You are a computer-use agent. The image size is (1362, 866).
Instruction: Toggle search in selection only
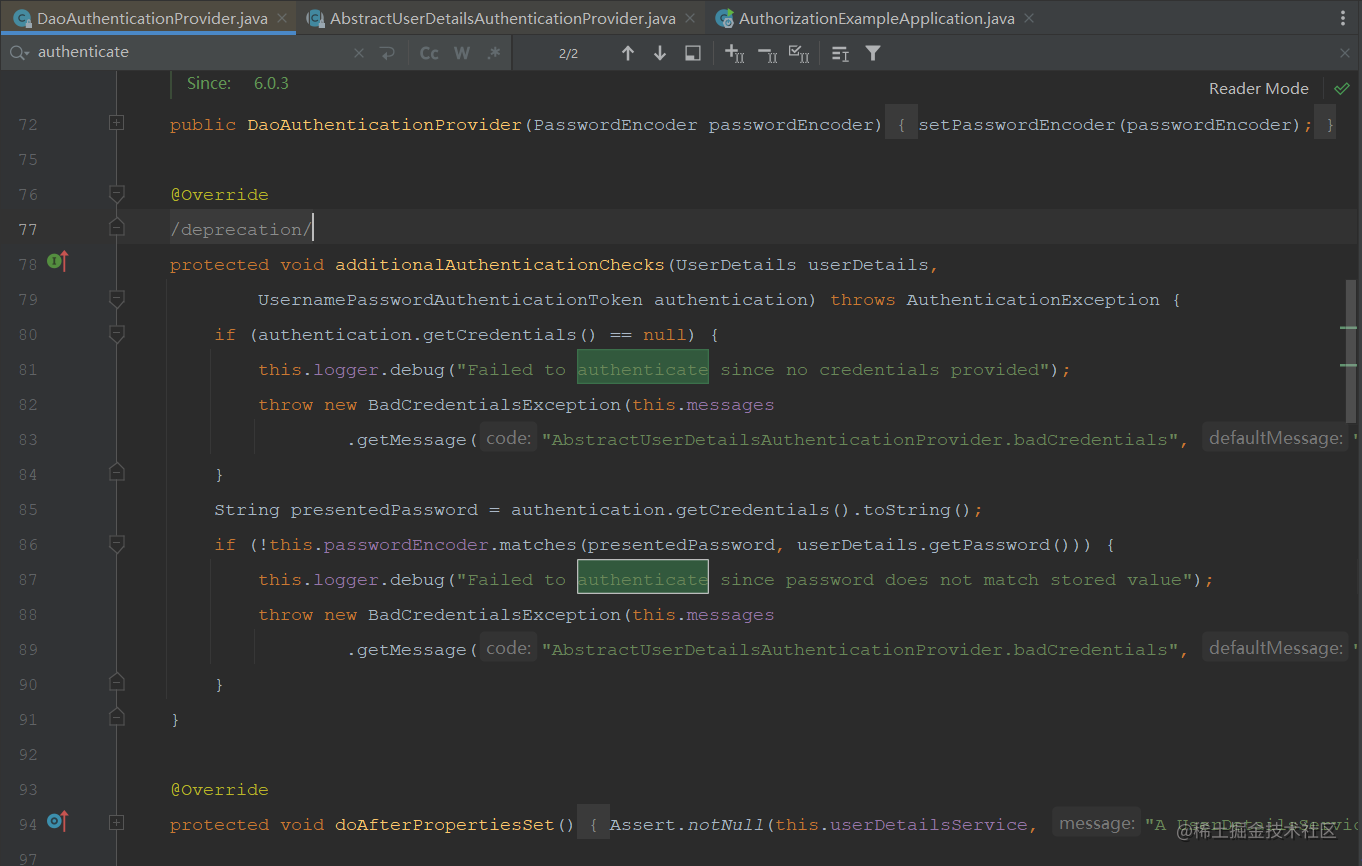pos(840,53)
